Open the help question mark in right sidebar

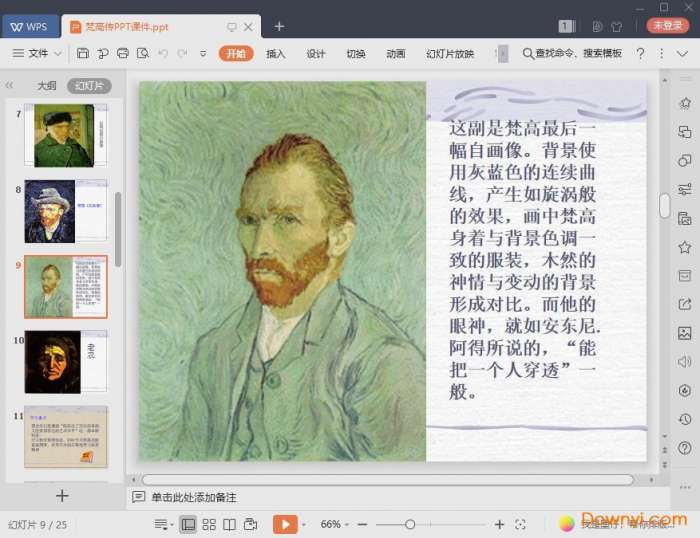684,448
